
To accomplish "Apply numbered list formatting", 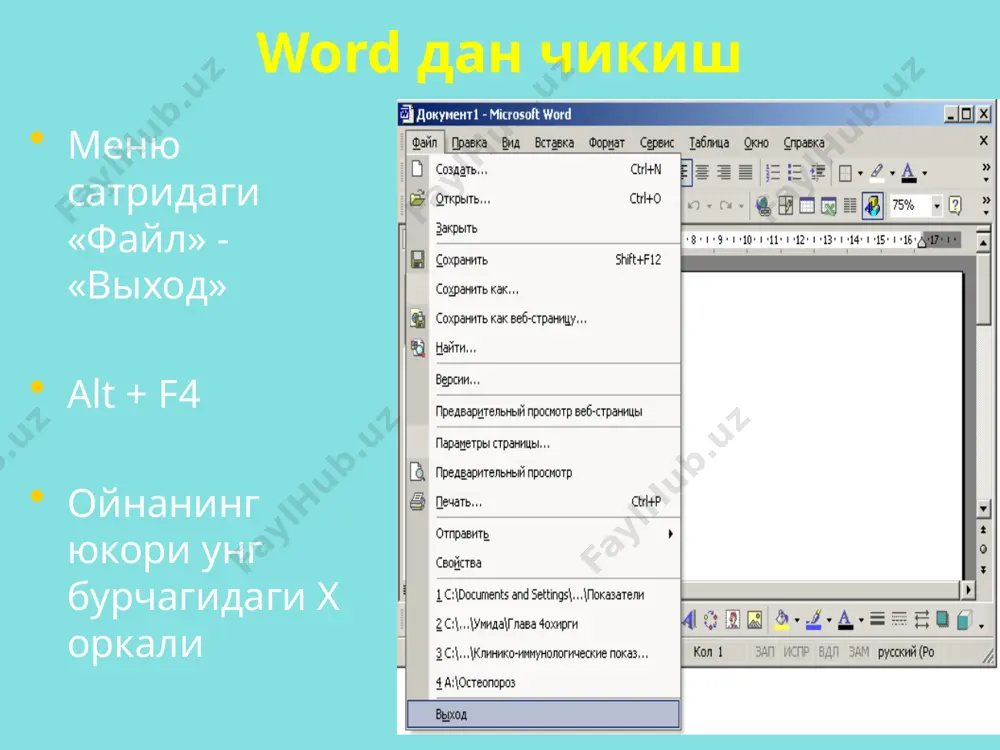I will [x=773, y=172].
